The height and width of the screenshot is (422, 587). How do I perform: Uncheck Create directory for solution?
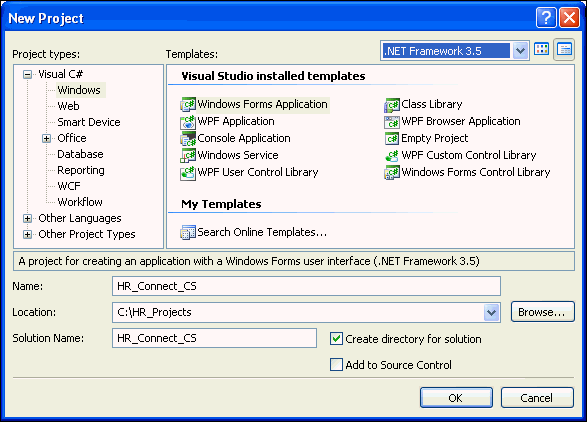tap(336, 339)
